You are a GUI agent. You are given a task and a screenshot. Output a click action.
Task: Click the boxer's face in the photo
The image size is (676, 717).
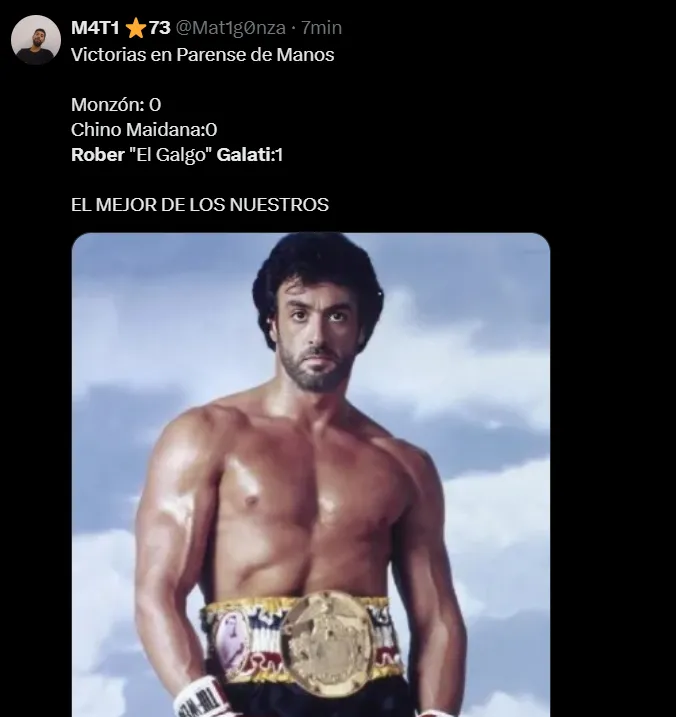coord(318,336)
